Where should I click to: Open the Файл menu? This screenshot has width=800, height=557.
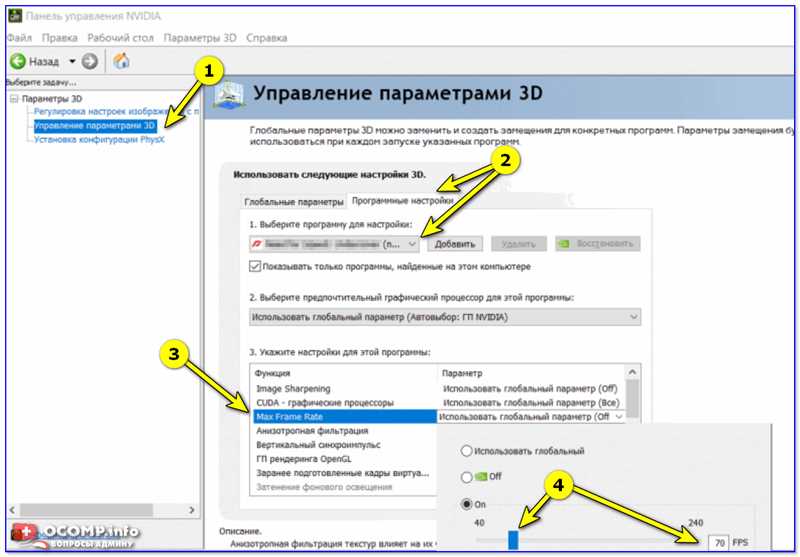tap(20, 38)
